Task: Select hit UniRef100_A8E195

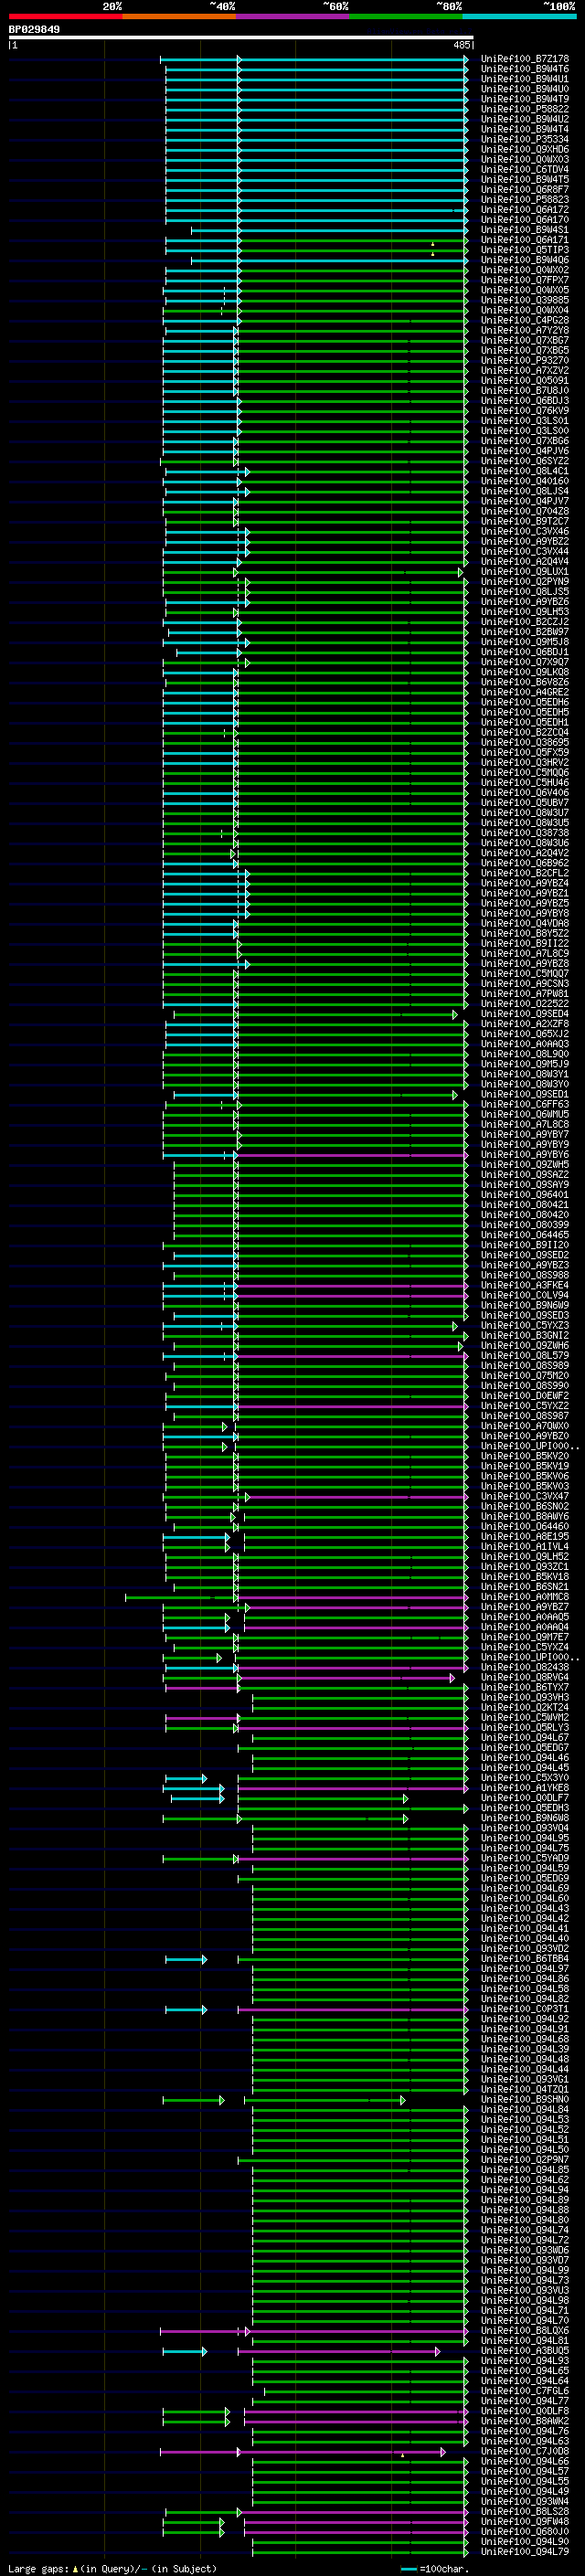Action: click(525, 1537)
